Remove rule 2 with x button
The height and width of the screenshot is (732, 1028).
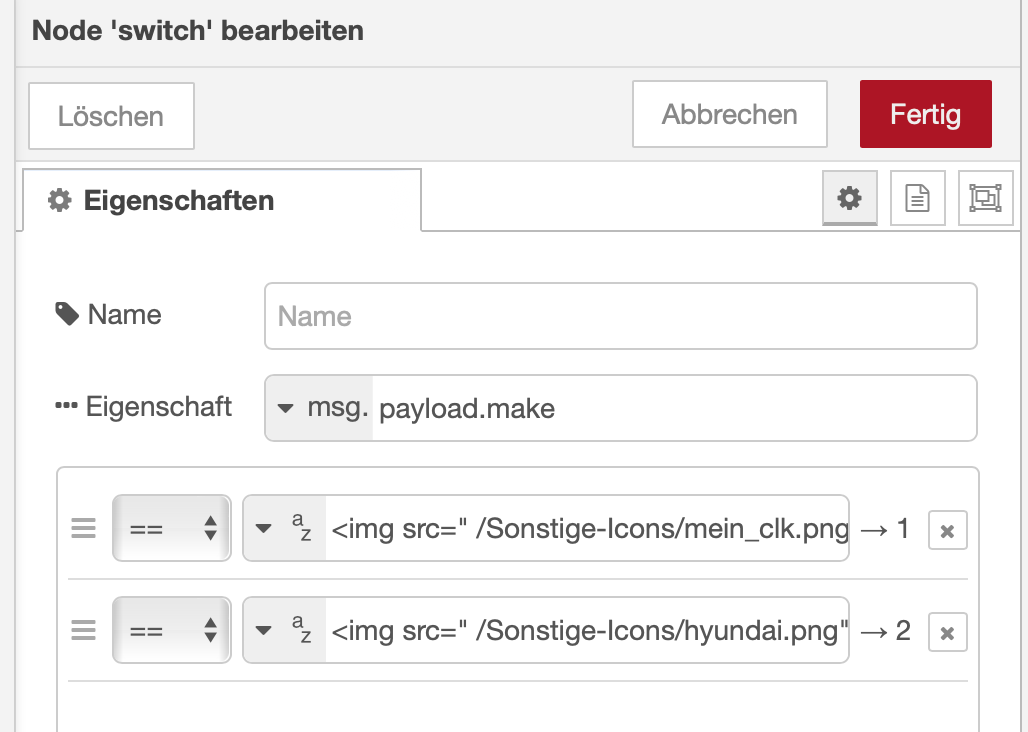click(x=947, y=632)
